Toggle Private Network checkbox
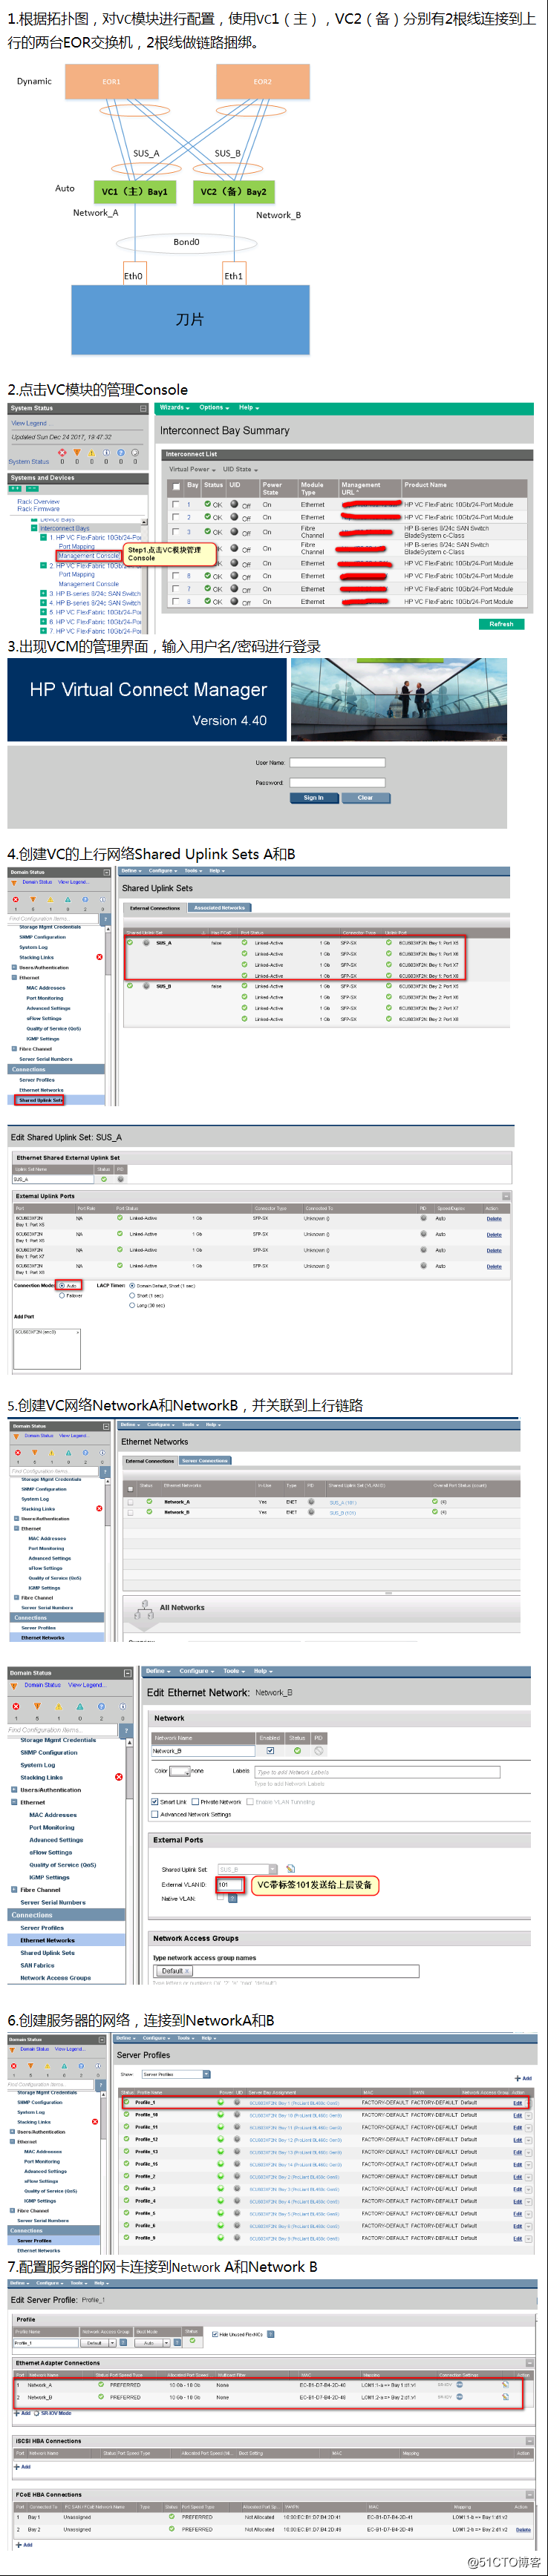The width and height of the screenshot is (548, 2576). click(195, 1802)
